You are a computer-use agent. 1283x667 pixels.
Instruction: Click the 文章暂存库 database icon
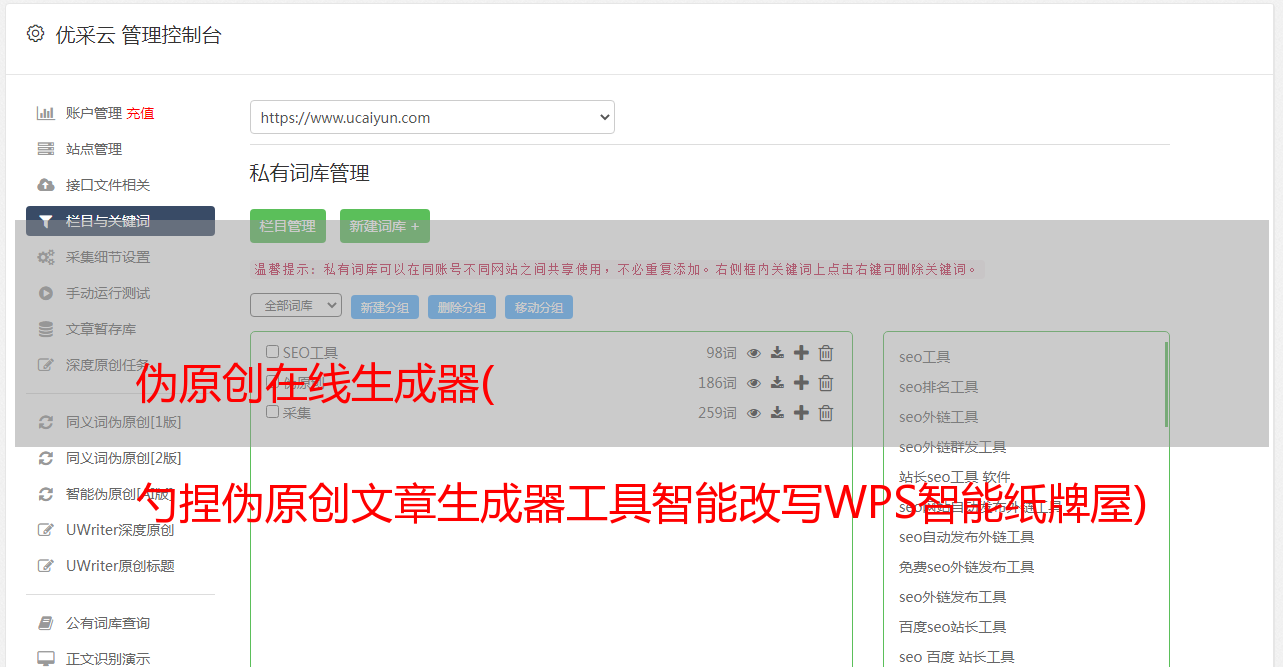[46, 329]
